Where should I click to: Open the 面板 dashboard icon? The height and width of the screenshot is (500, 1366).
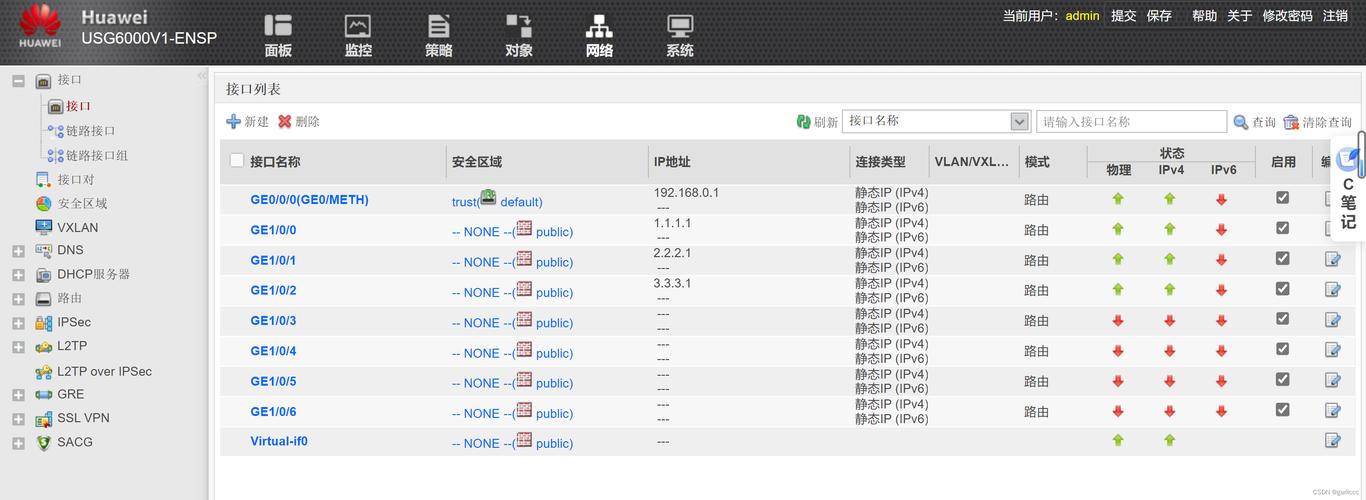[278, 27]
